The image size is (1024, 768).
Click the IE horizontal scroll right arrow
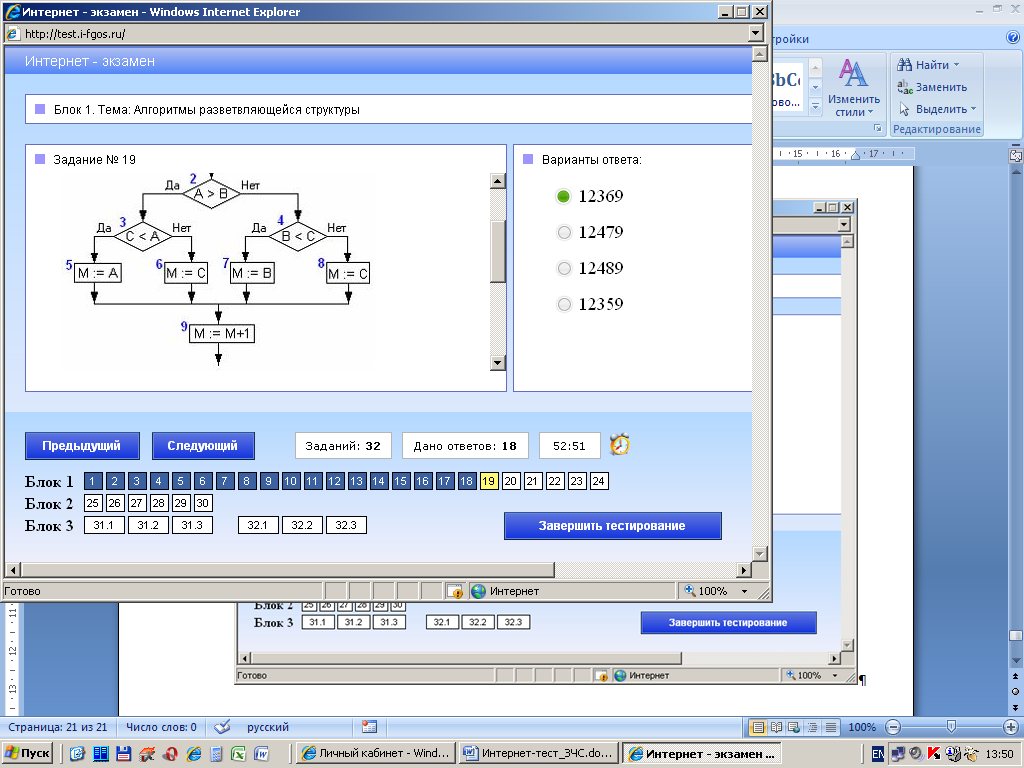pos(743,569)
